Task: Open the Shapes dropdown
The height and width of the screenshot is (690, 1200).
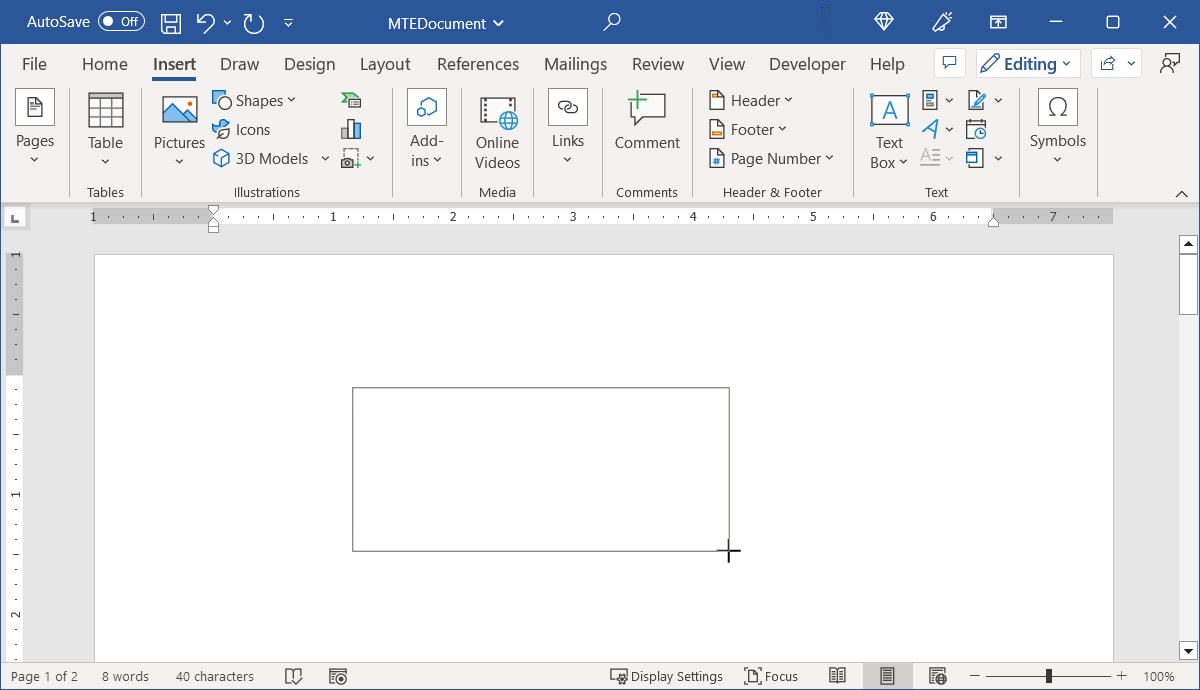Action: [x=256, y=100]
